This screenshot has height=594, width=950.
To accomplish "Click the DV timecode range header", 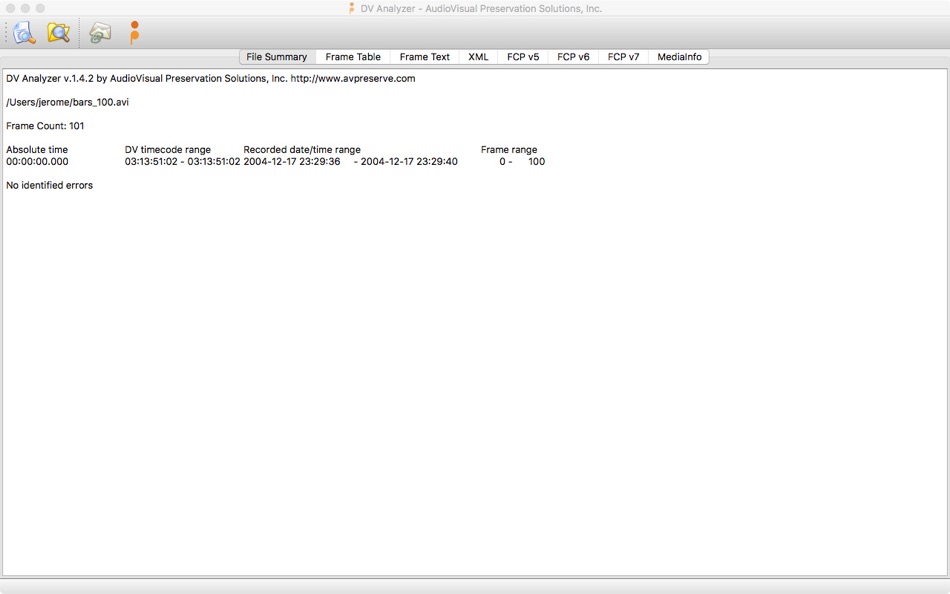I will coord(168,149).
